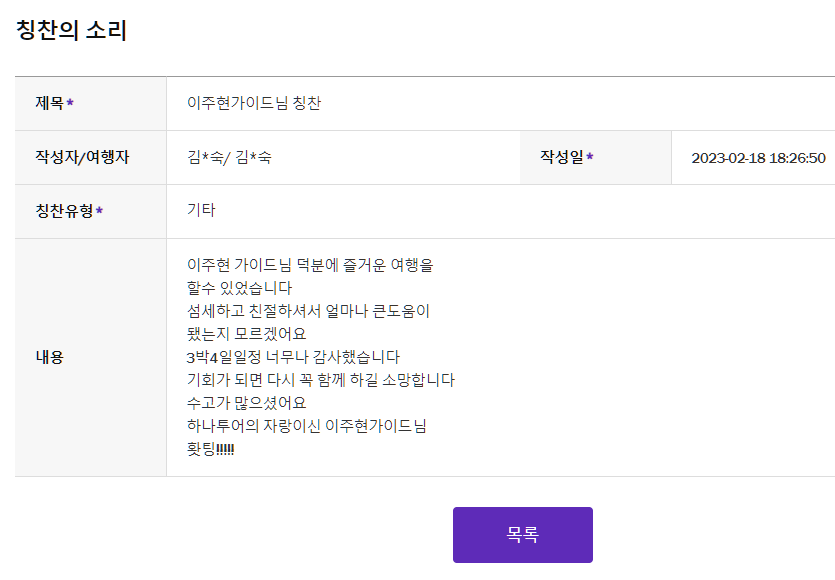This screenshot has height=580, width=835.
Task: Select the 작성자/여행자 label cell
Action: click(82, 157)
